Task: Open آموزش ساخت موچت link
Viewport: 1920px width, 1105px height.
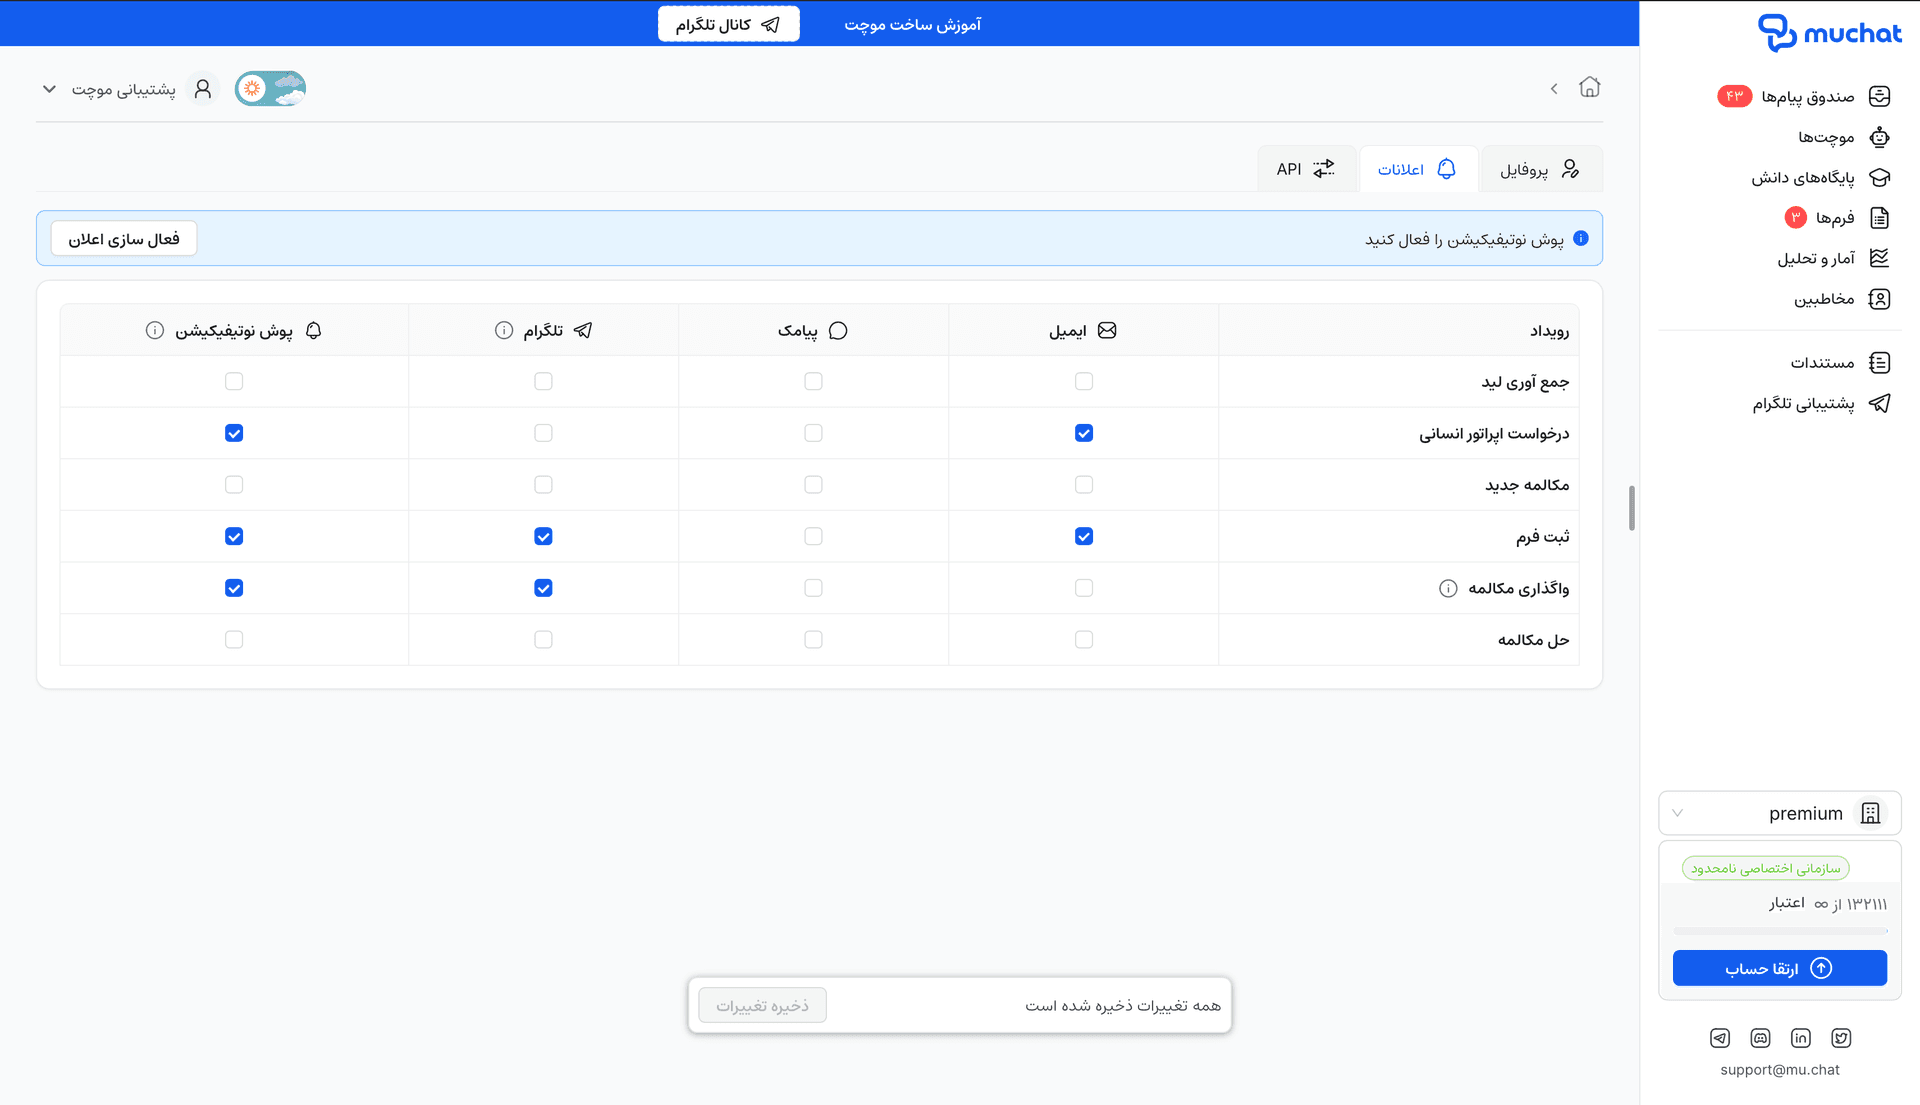Action: coord(912,24)
